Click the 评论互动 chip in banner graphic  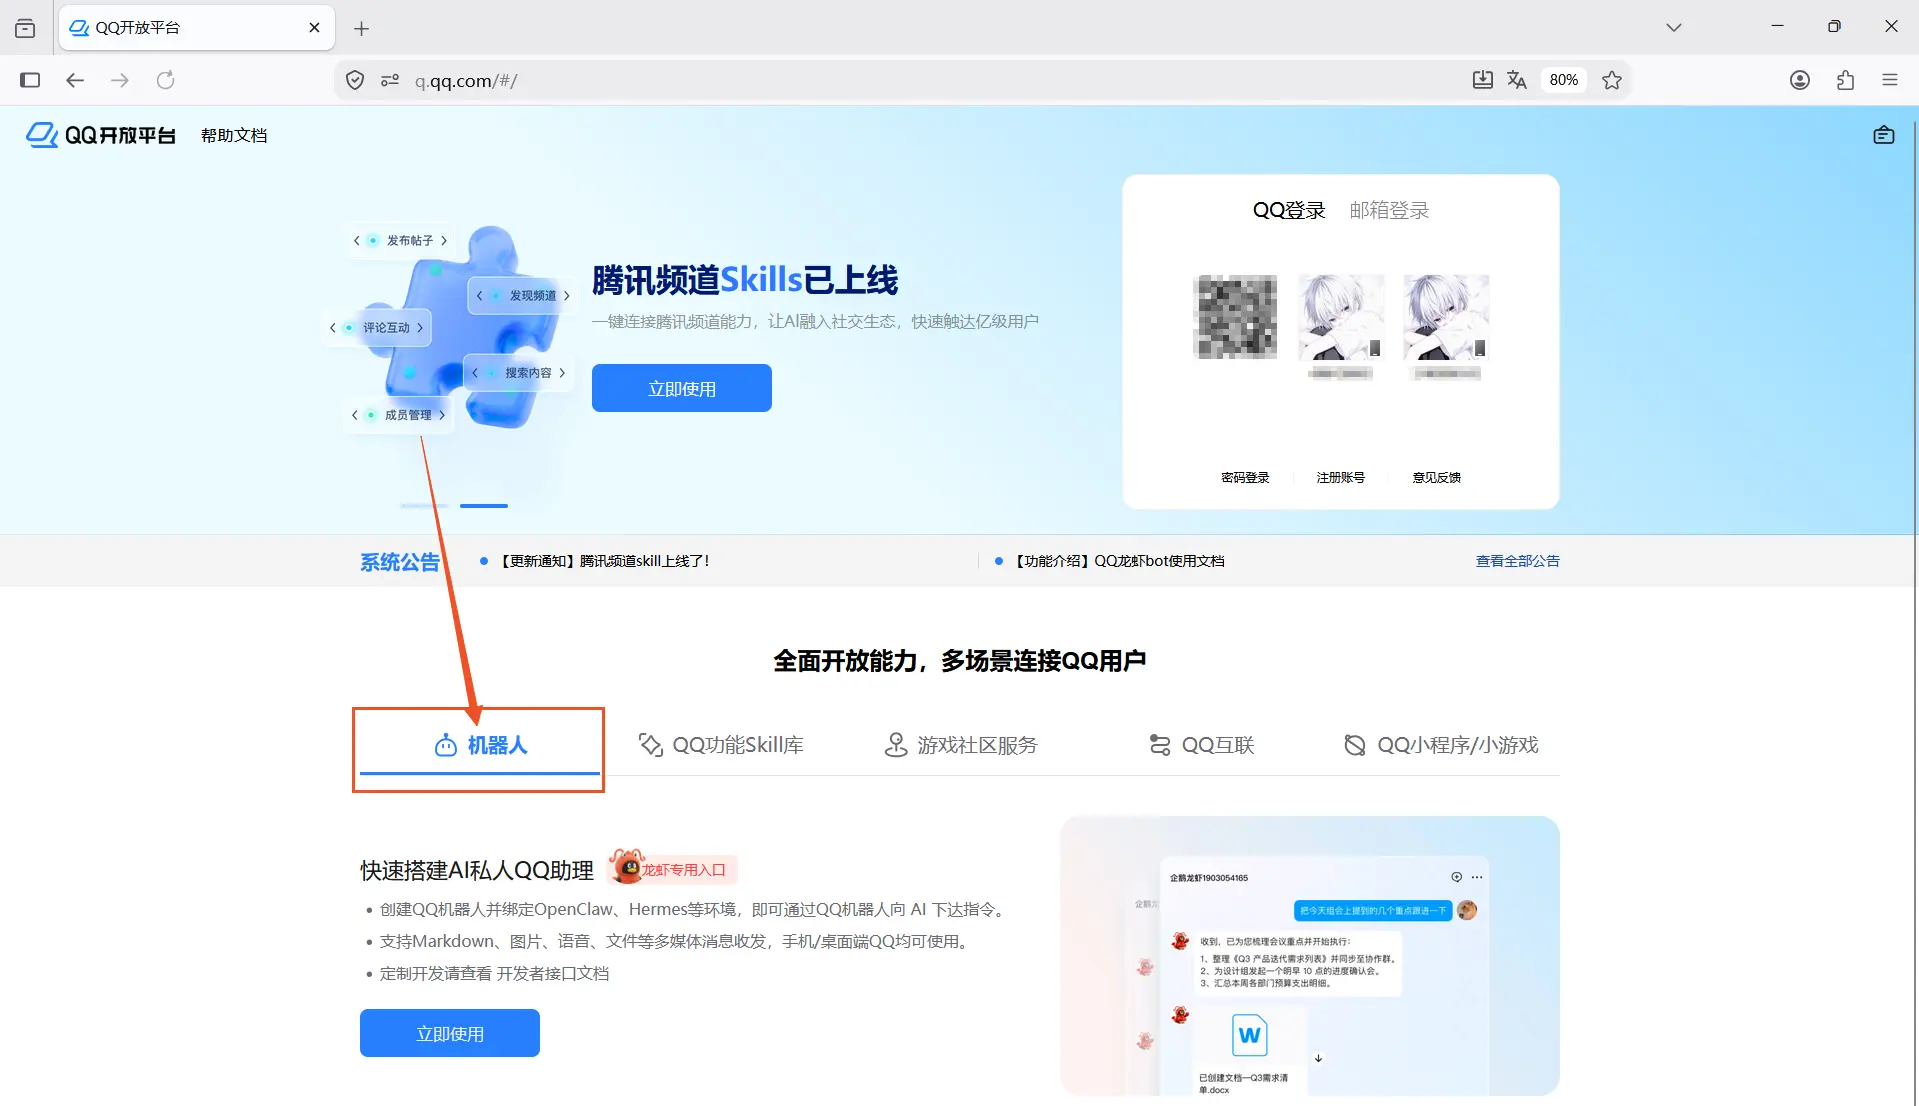[x=377, y=327]
